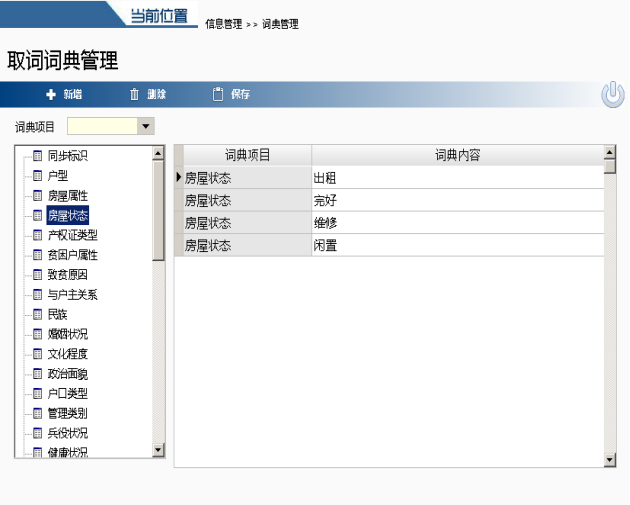
Task: Click the icon beside 文化程度
Action: 37,354
